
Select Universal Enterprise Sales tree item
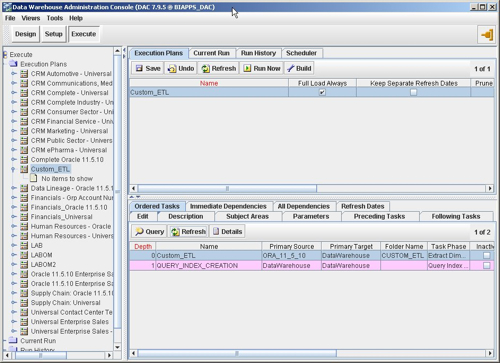(x=70, y=322)
